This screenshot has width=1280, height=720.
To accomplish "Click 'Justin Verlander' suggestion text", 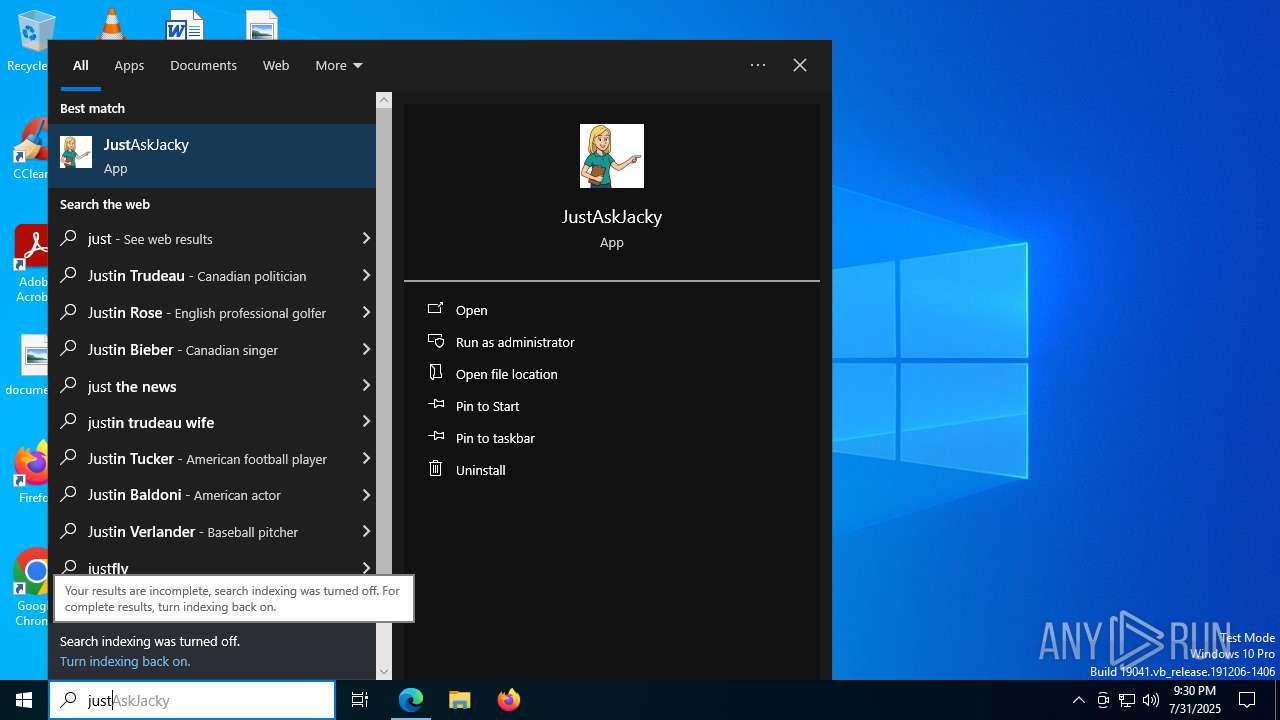I will 141,531.
